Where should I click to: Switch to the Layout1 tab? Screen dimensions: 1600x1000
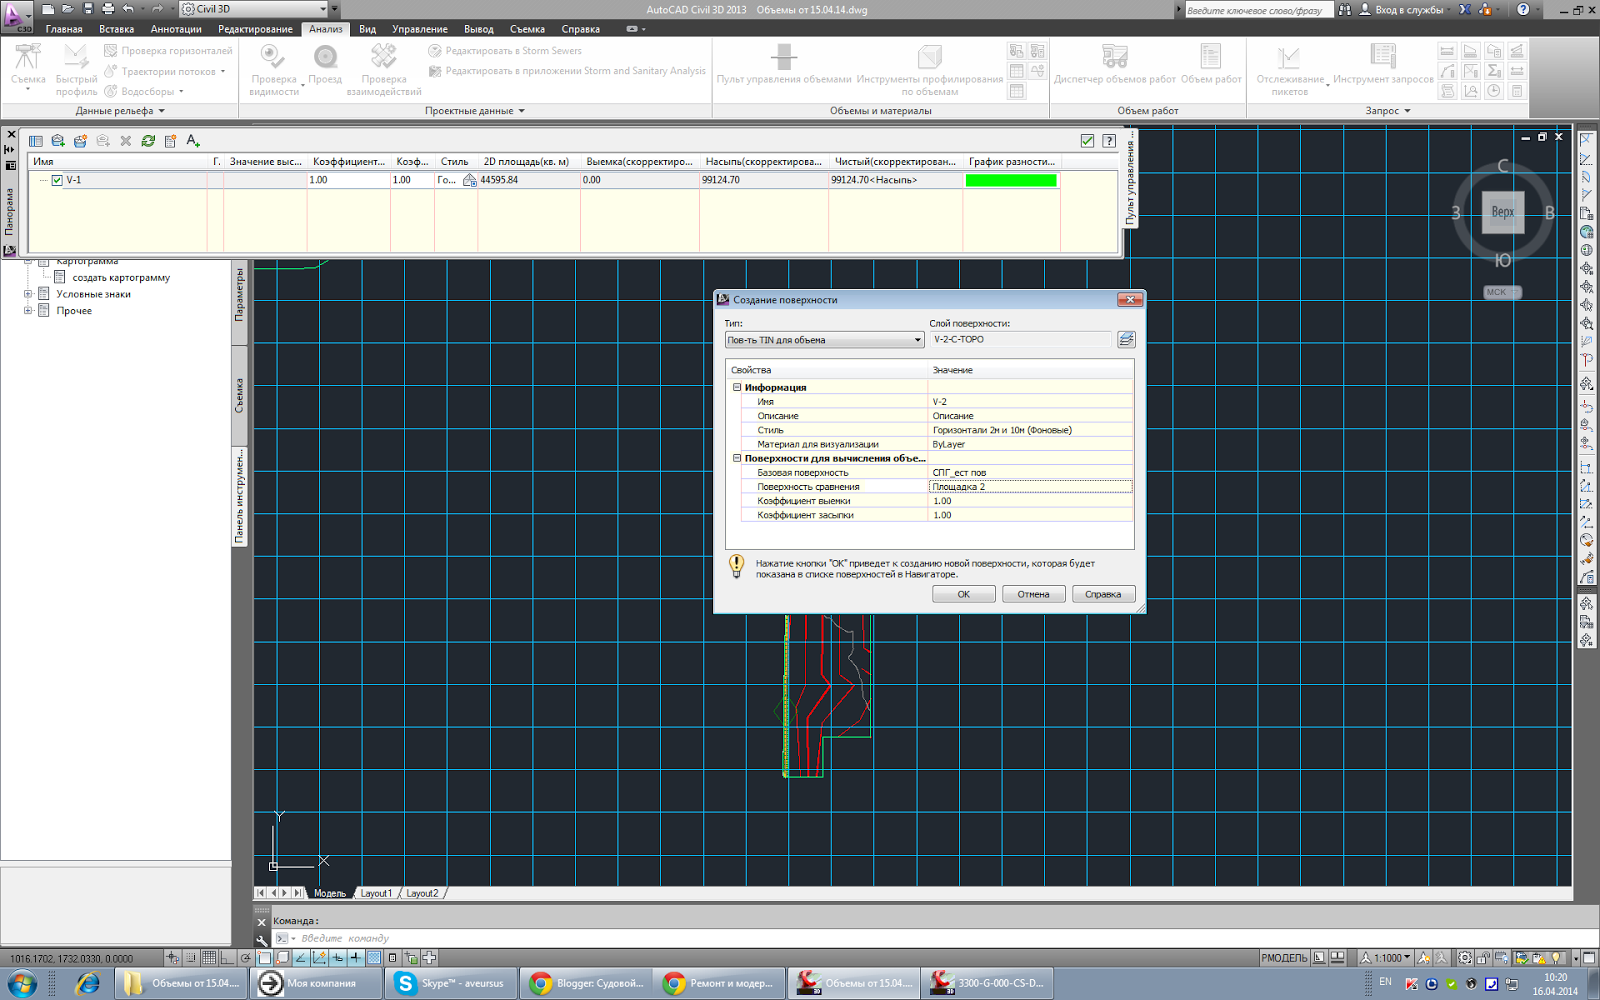click(x=376, y=893)
